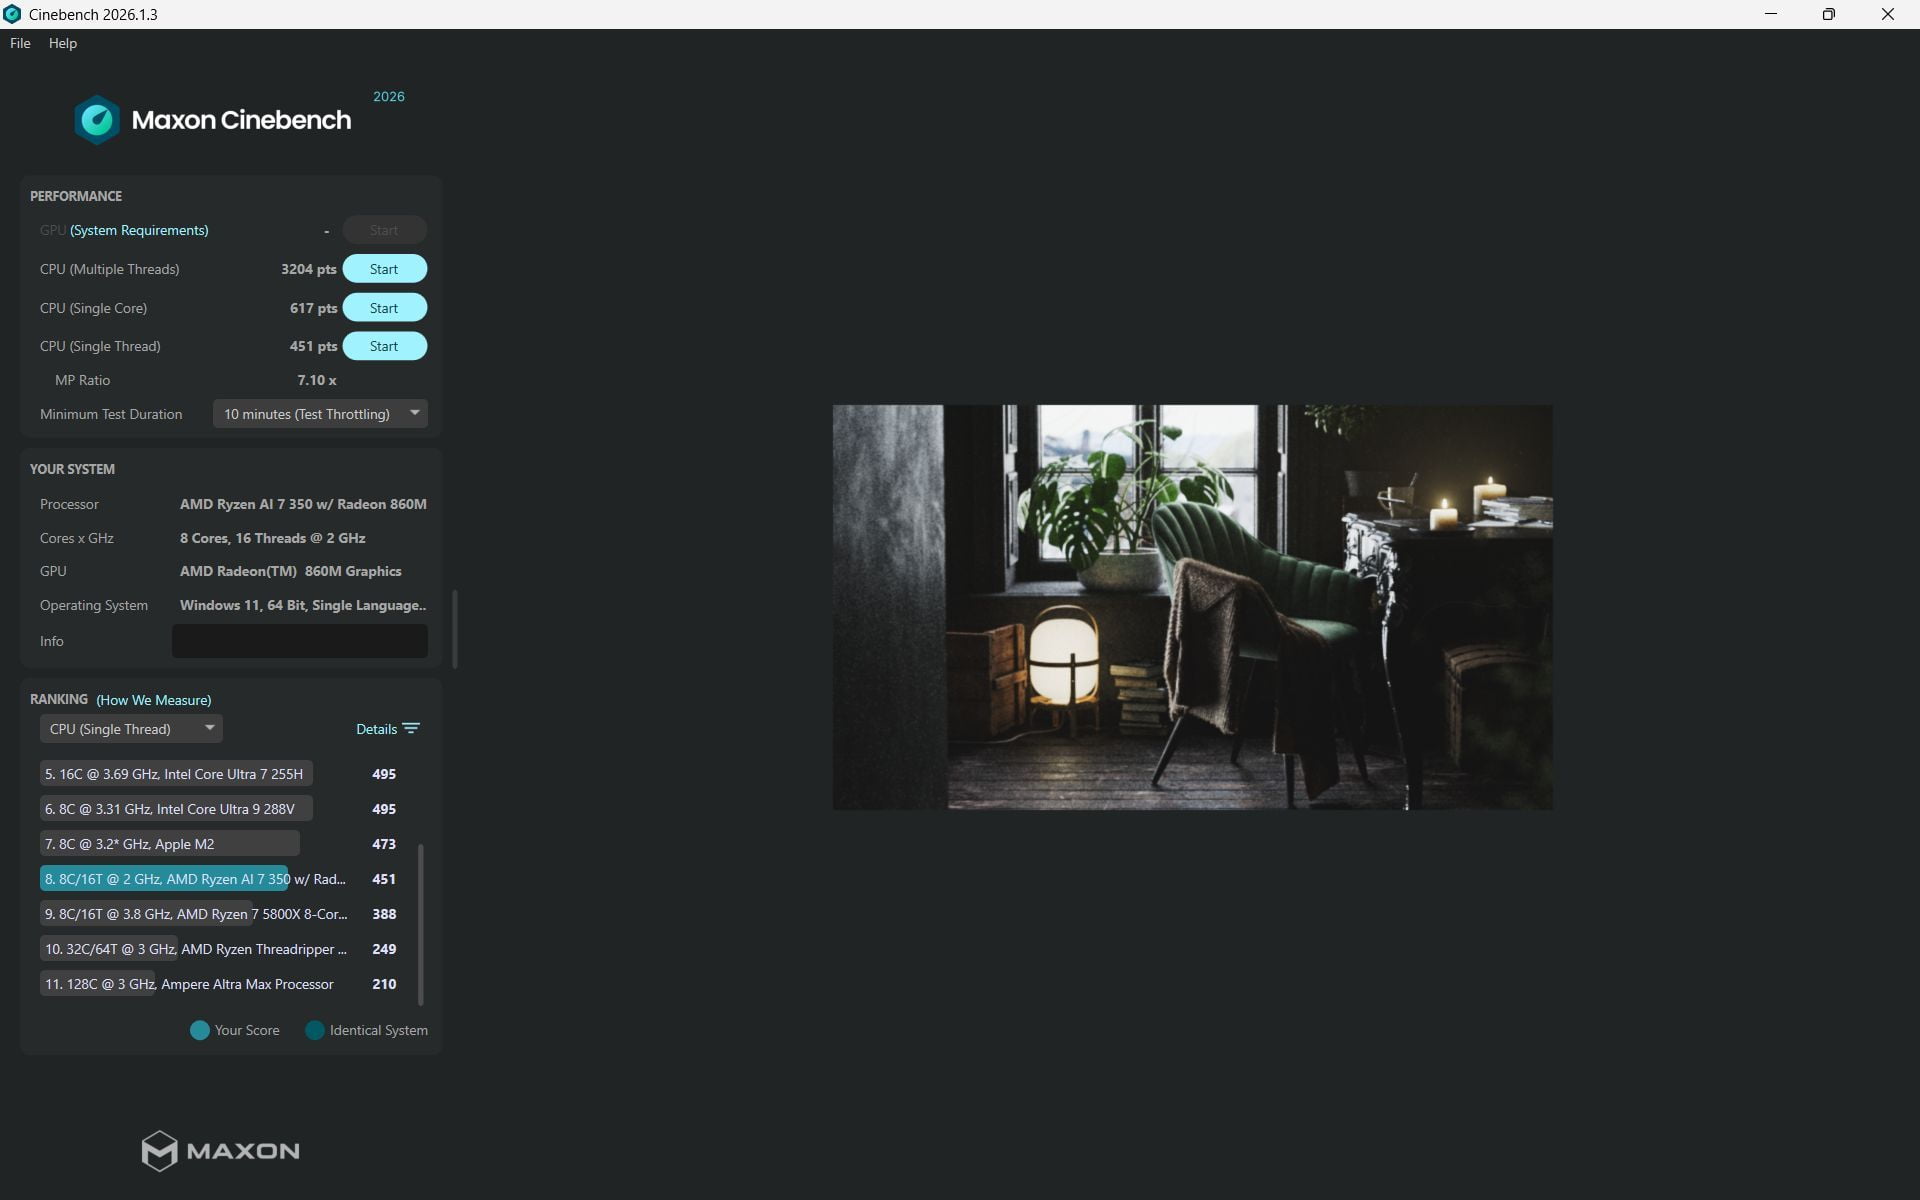This screenshot has width=1920, height=1200.
Task: Click the Cinebench app icon in title bar
Action: coord(12,14)
